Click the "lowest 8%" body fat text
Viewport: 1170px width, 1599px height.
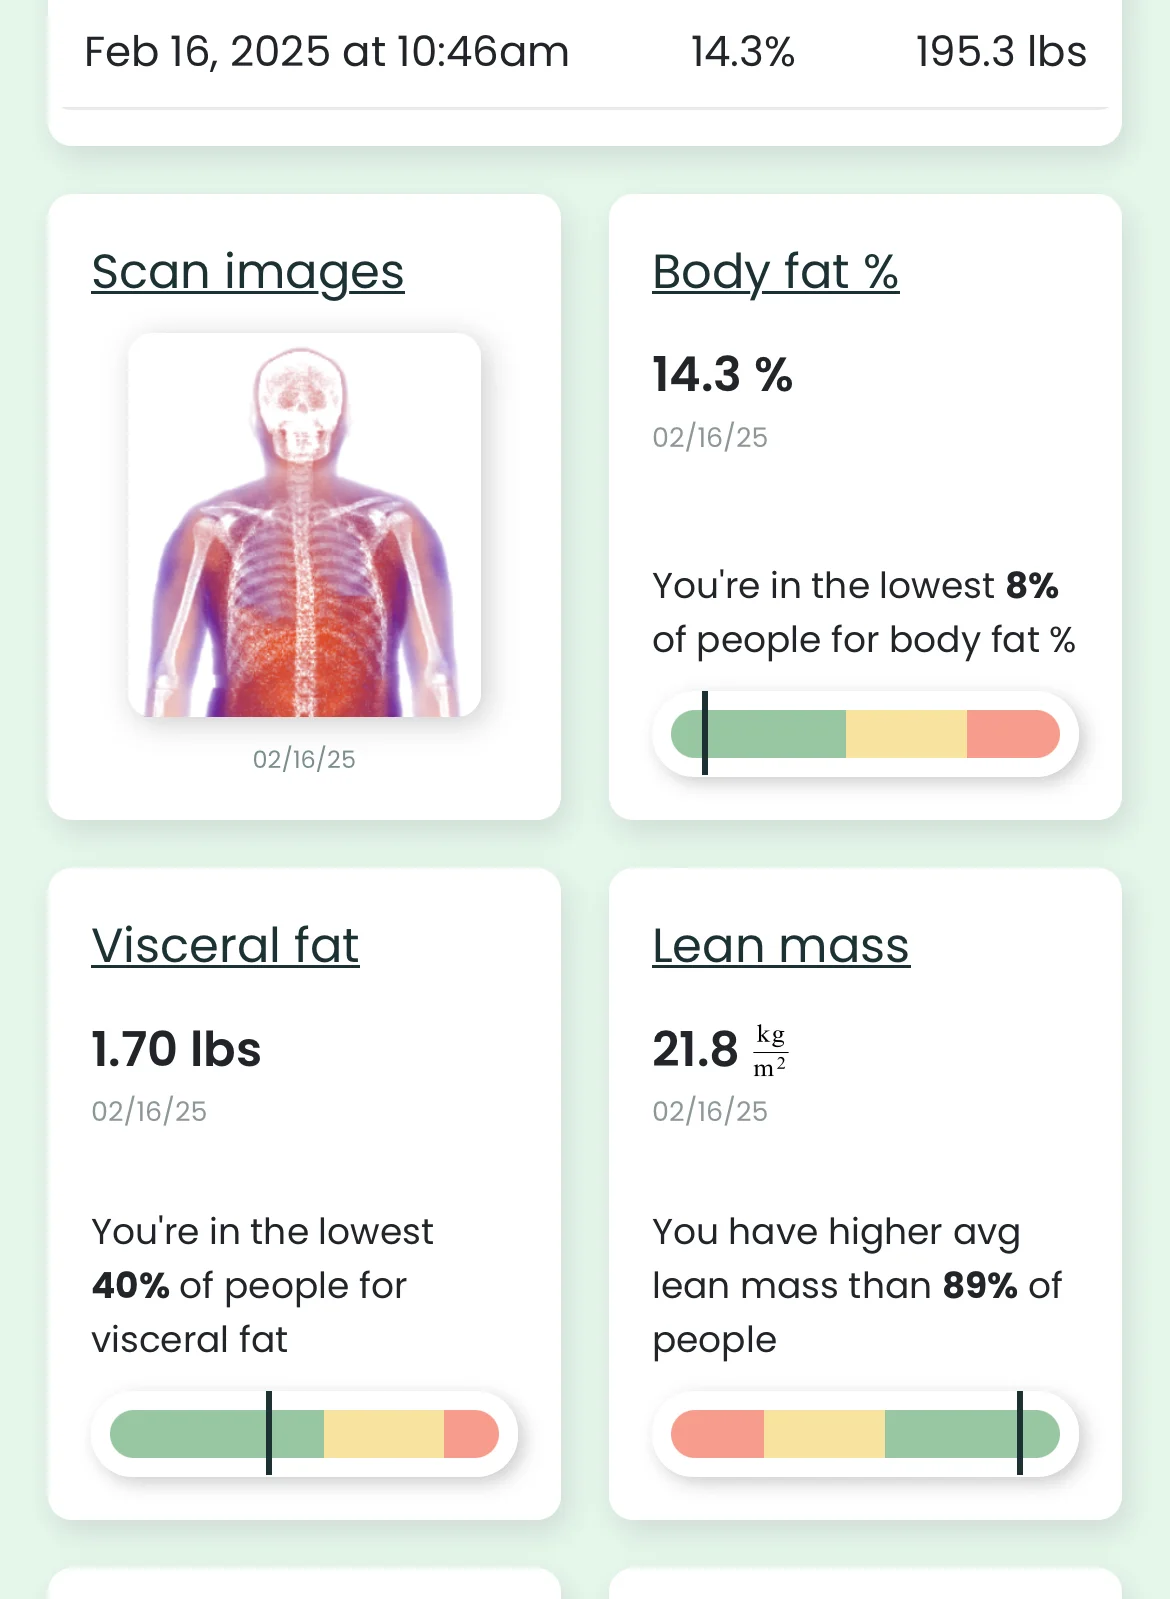point(855,586)
